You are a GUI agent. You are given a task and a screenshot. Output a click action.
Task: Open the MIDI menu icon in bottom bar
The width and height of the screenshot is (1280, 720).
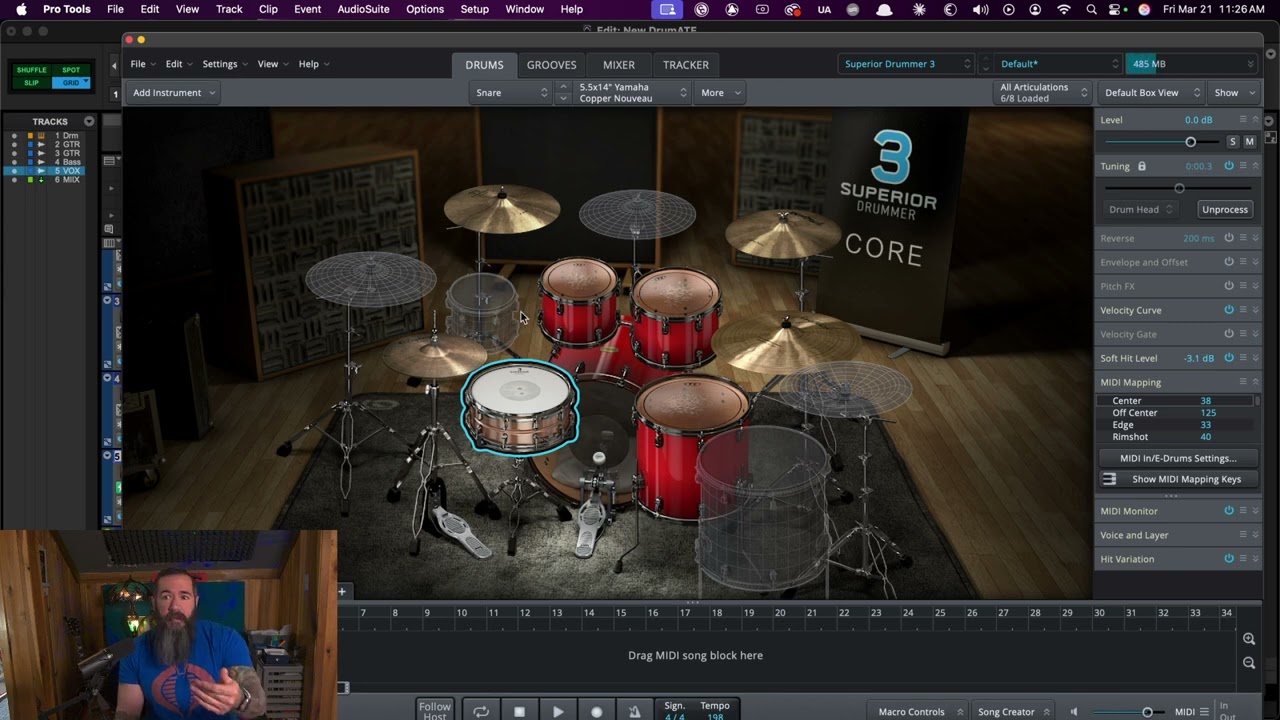1204,712
